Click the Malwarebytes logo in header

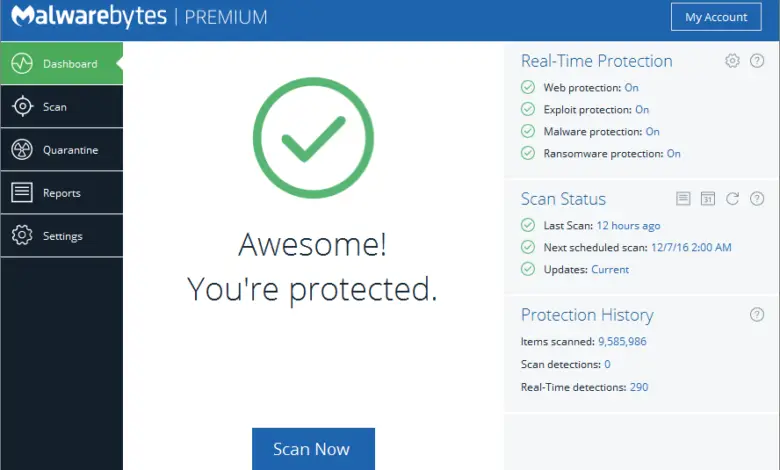click(x=86, y=17)
